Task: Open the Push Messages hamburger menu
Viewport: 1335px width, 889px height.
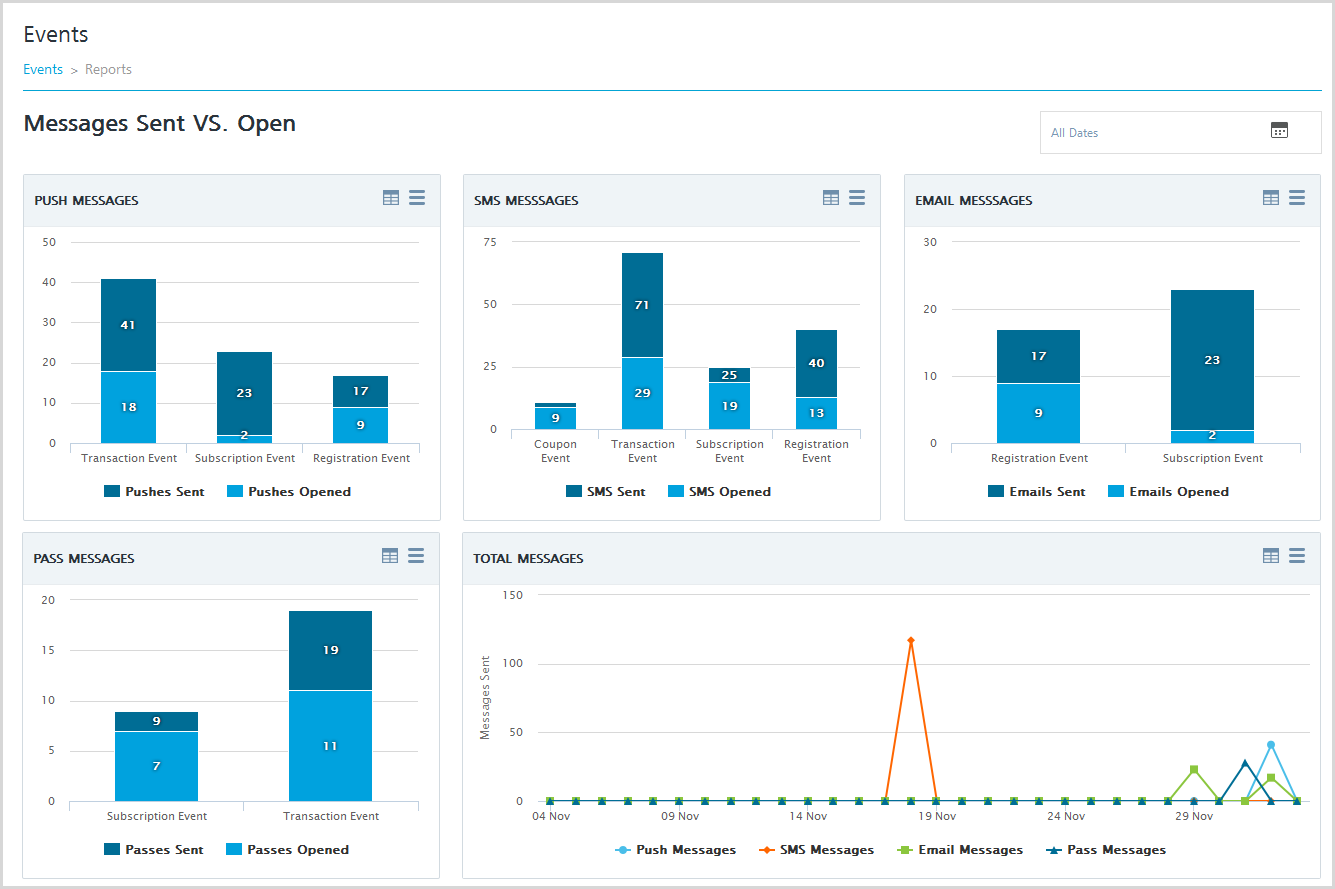Action: pos(417,198)
